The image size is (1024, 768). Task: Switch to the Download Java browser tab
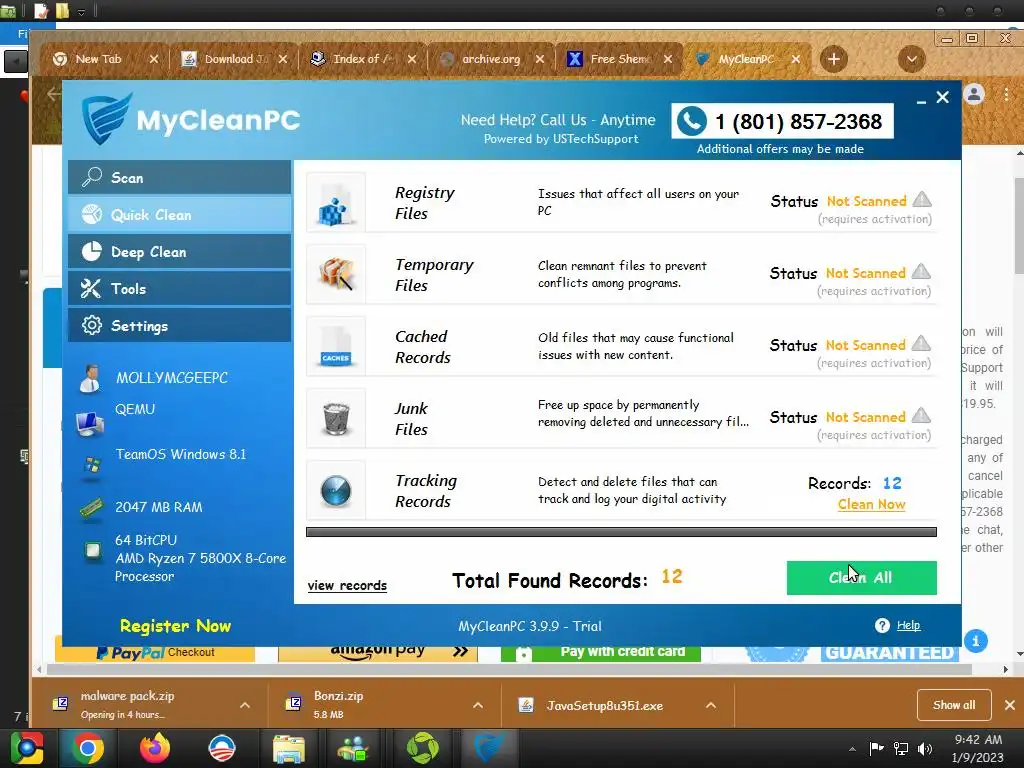click(235, 59)
